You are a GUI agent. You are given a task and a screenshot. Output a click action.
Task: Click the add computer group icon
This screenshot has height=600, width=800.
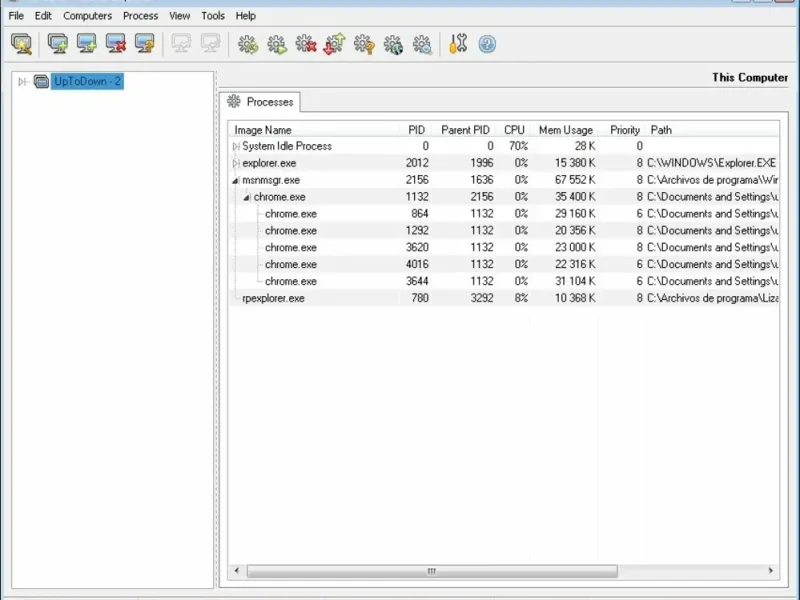click(57, 44)
